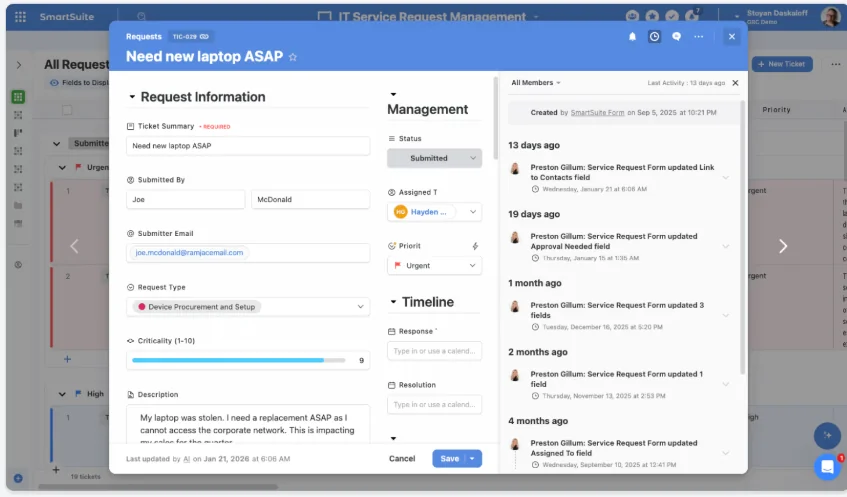Toggle the activity history clock icon
847x497 pixels.
[654, 37]
